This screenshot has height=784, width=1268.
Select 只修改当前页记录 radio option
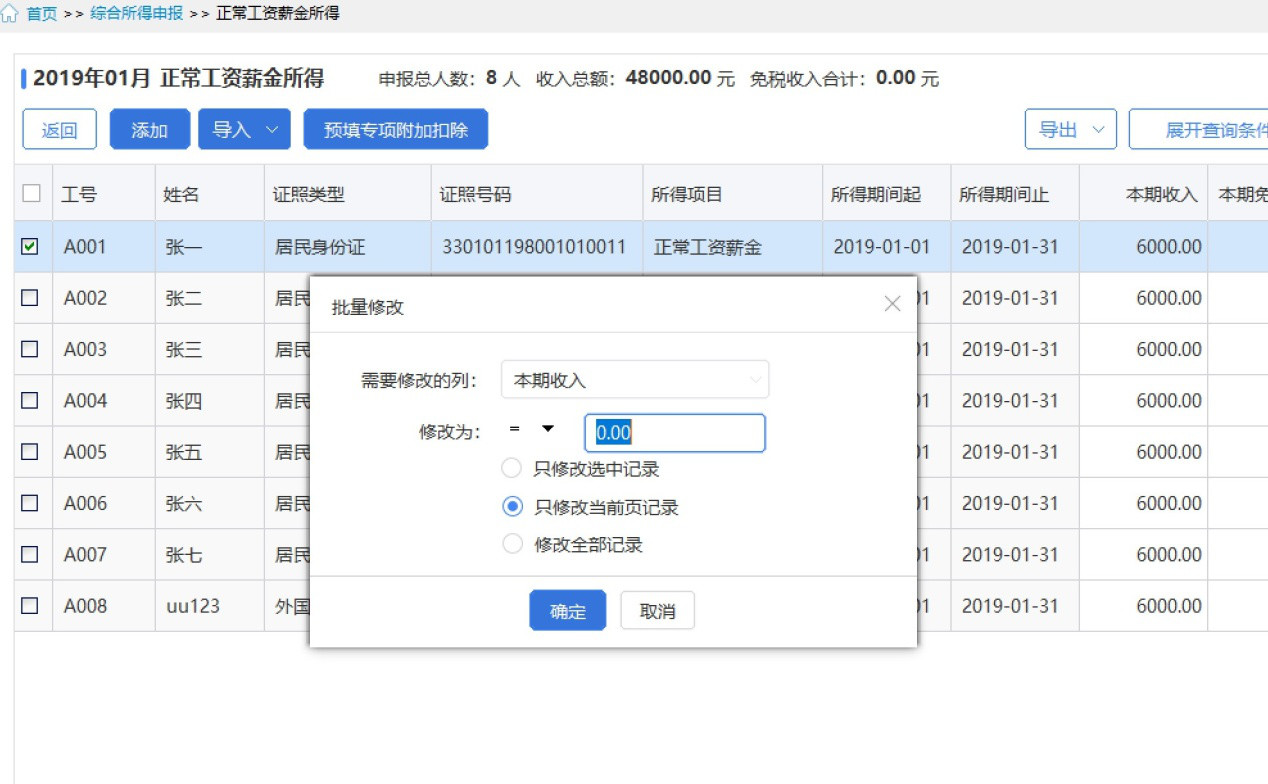click(512, 507)
